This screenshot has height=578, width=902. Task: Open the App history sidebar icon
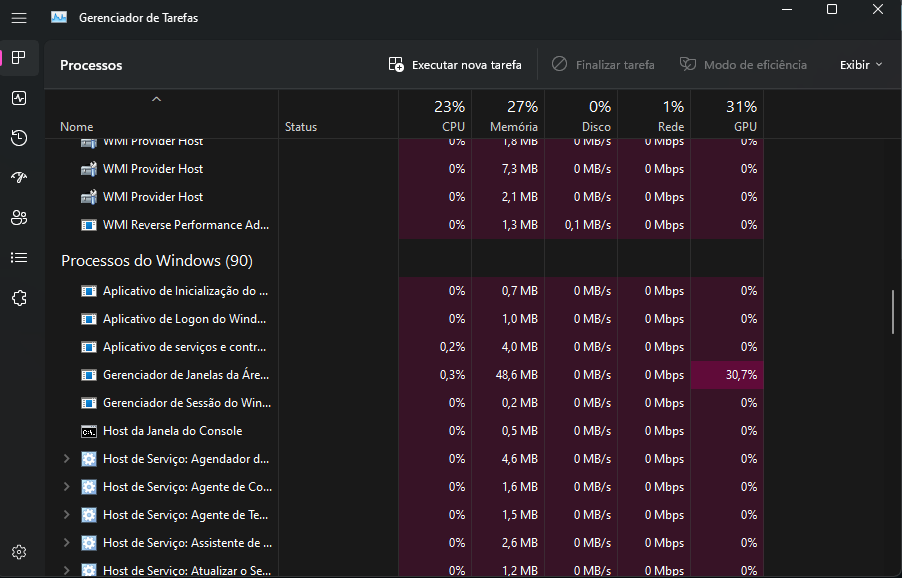pos(19,138)
